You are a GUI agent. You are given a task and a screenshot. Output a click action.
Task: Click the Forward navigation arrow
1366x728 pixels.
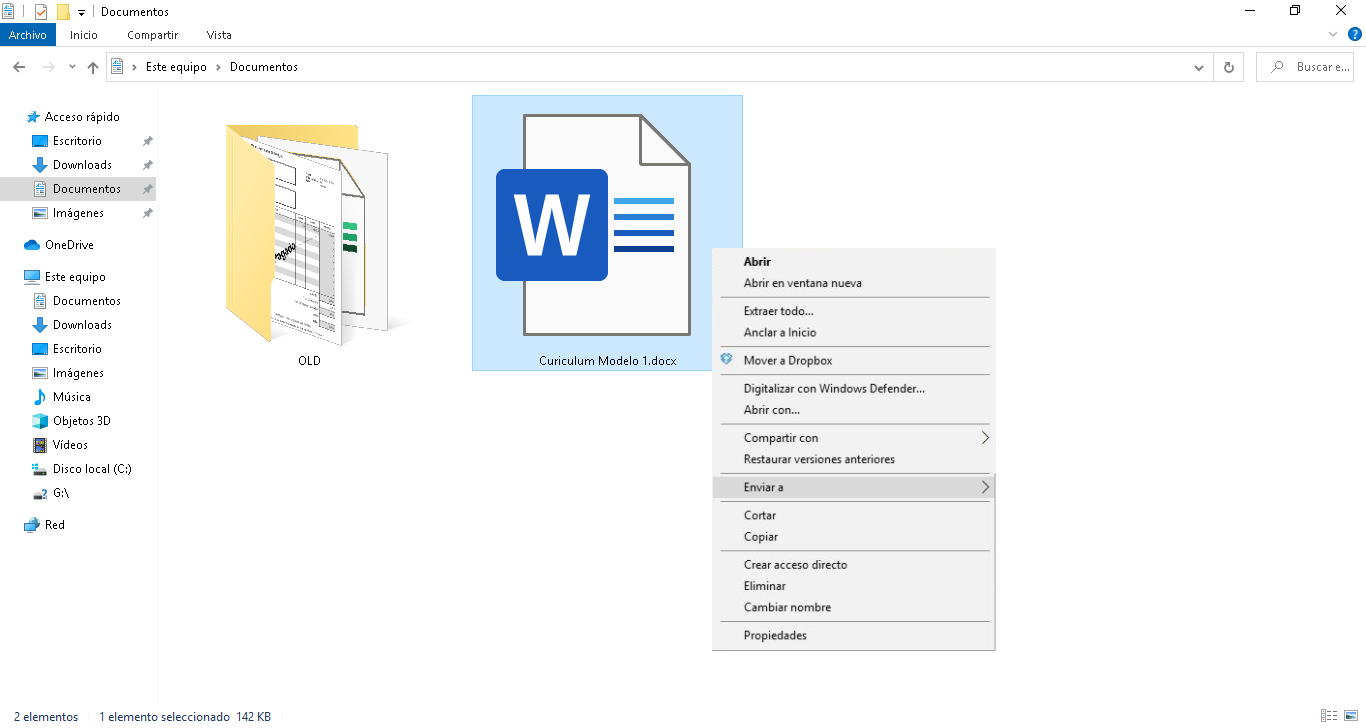48,67
